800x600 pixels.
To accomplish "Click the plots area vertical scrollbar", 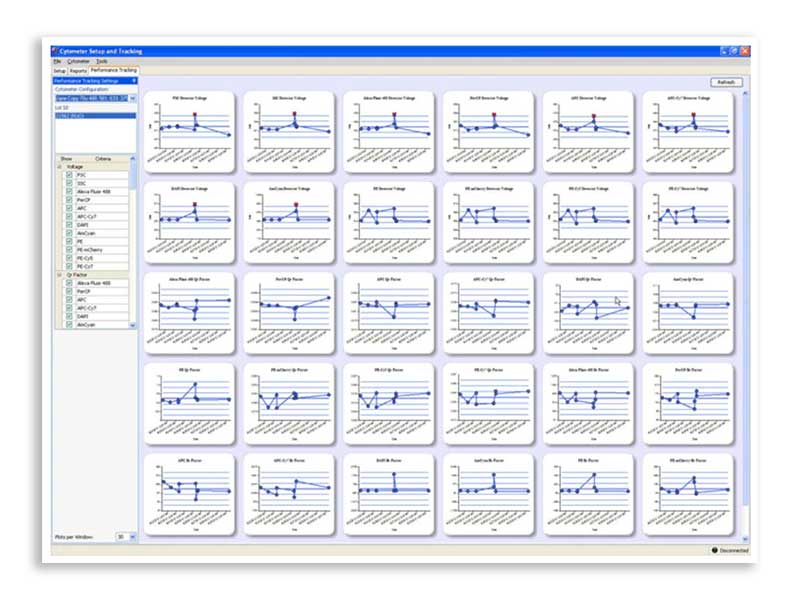I will (x=743, y=300).
